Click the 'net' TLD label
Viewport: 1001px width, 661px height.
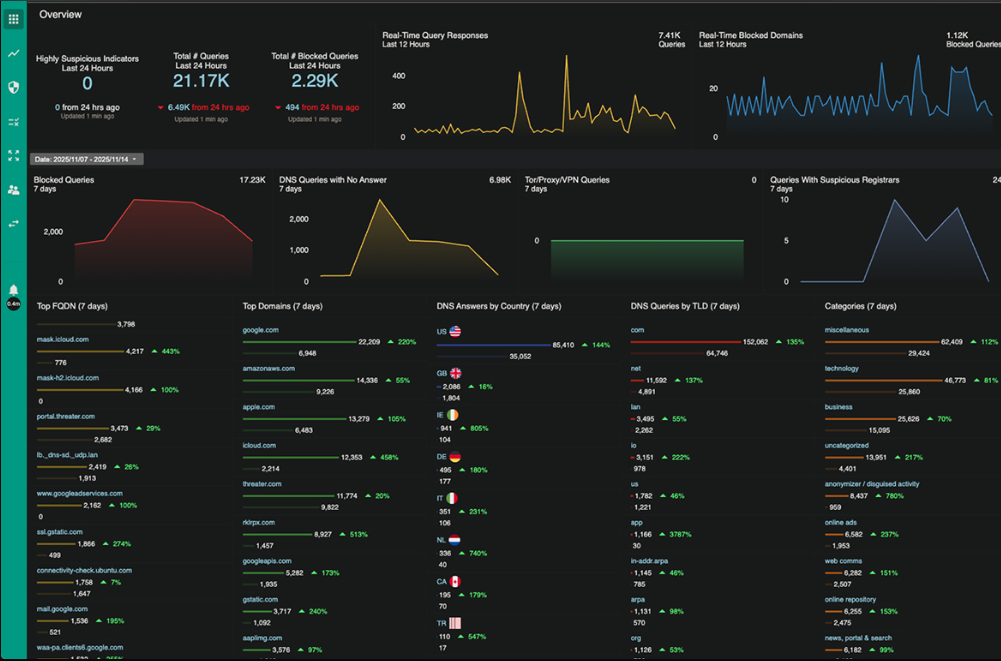636,368
